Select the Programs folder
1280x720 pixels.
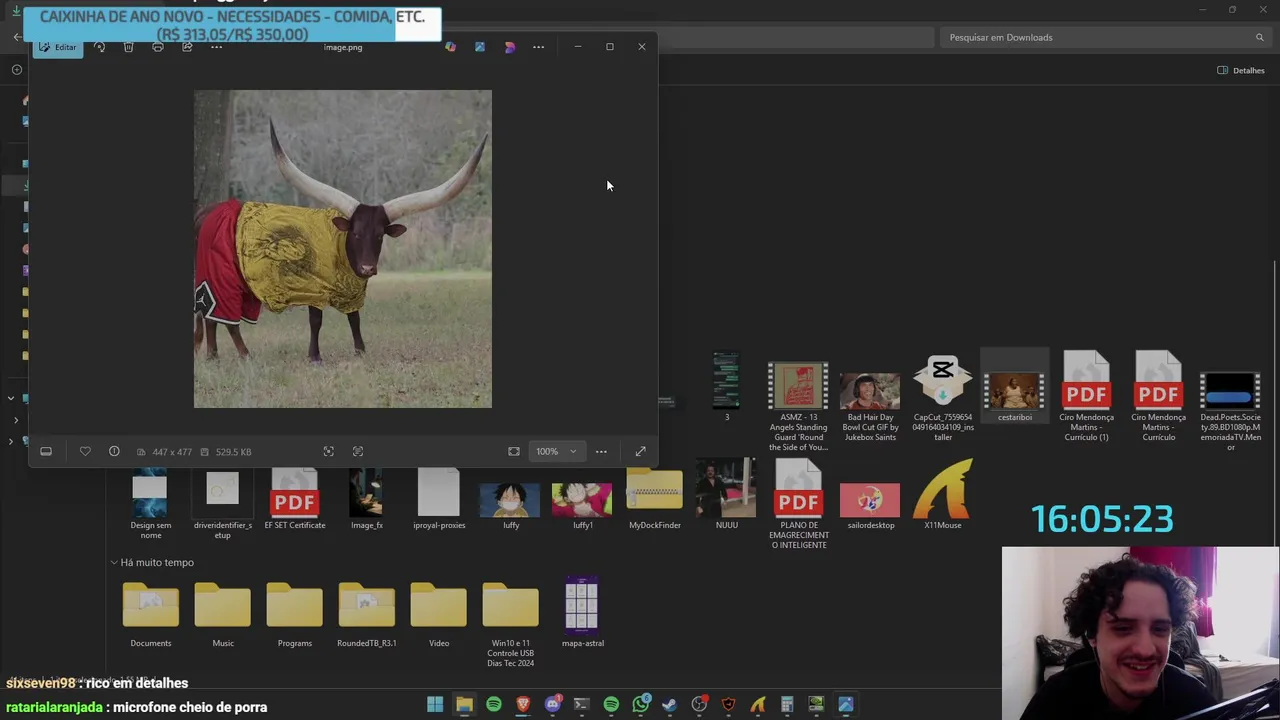point(295,613)
